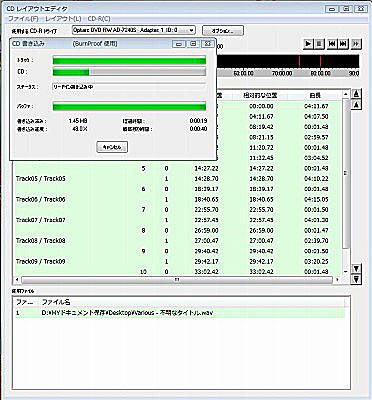The width and height of the screenshot is (372, 400).
Task: Open the CD-R(C) menu
Action: (x=99, y=19)
